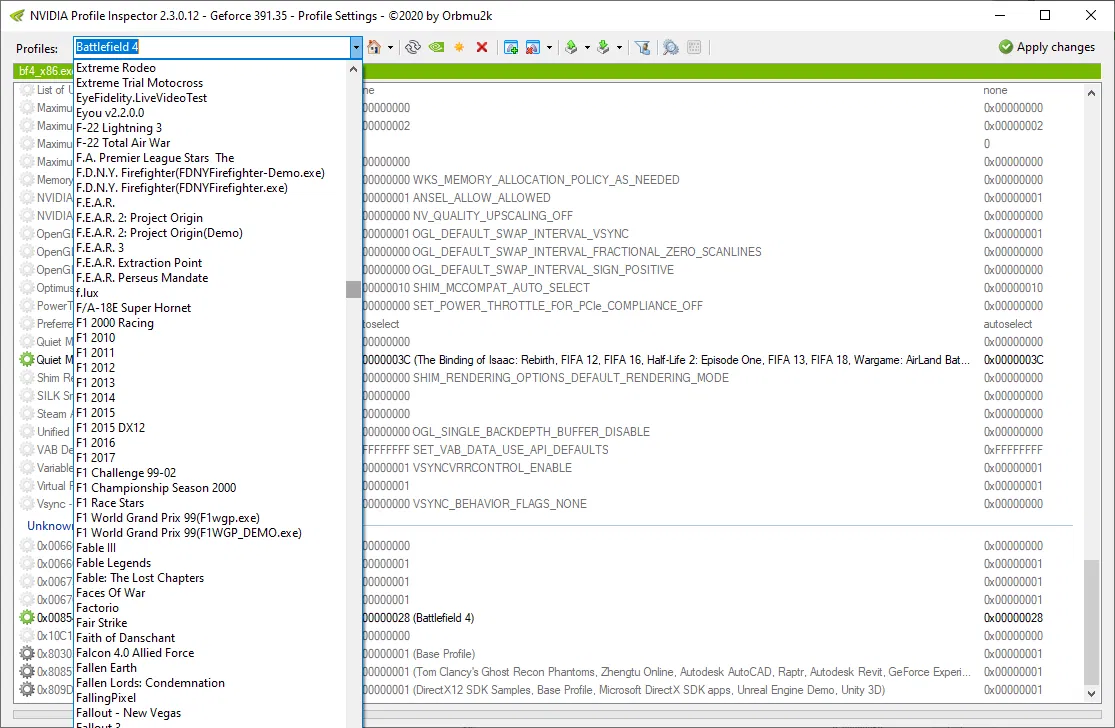Screen dimensions: 1115x728
Task: Click the WKS_MEMORY_ALLOCATION_POLICY_AS_NEEDED value
Action: coord(546,180)
